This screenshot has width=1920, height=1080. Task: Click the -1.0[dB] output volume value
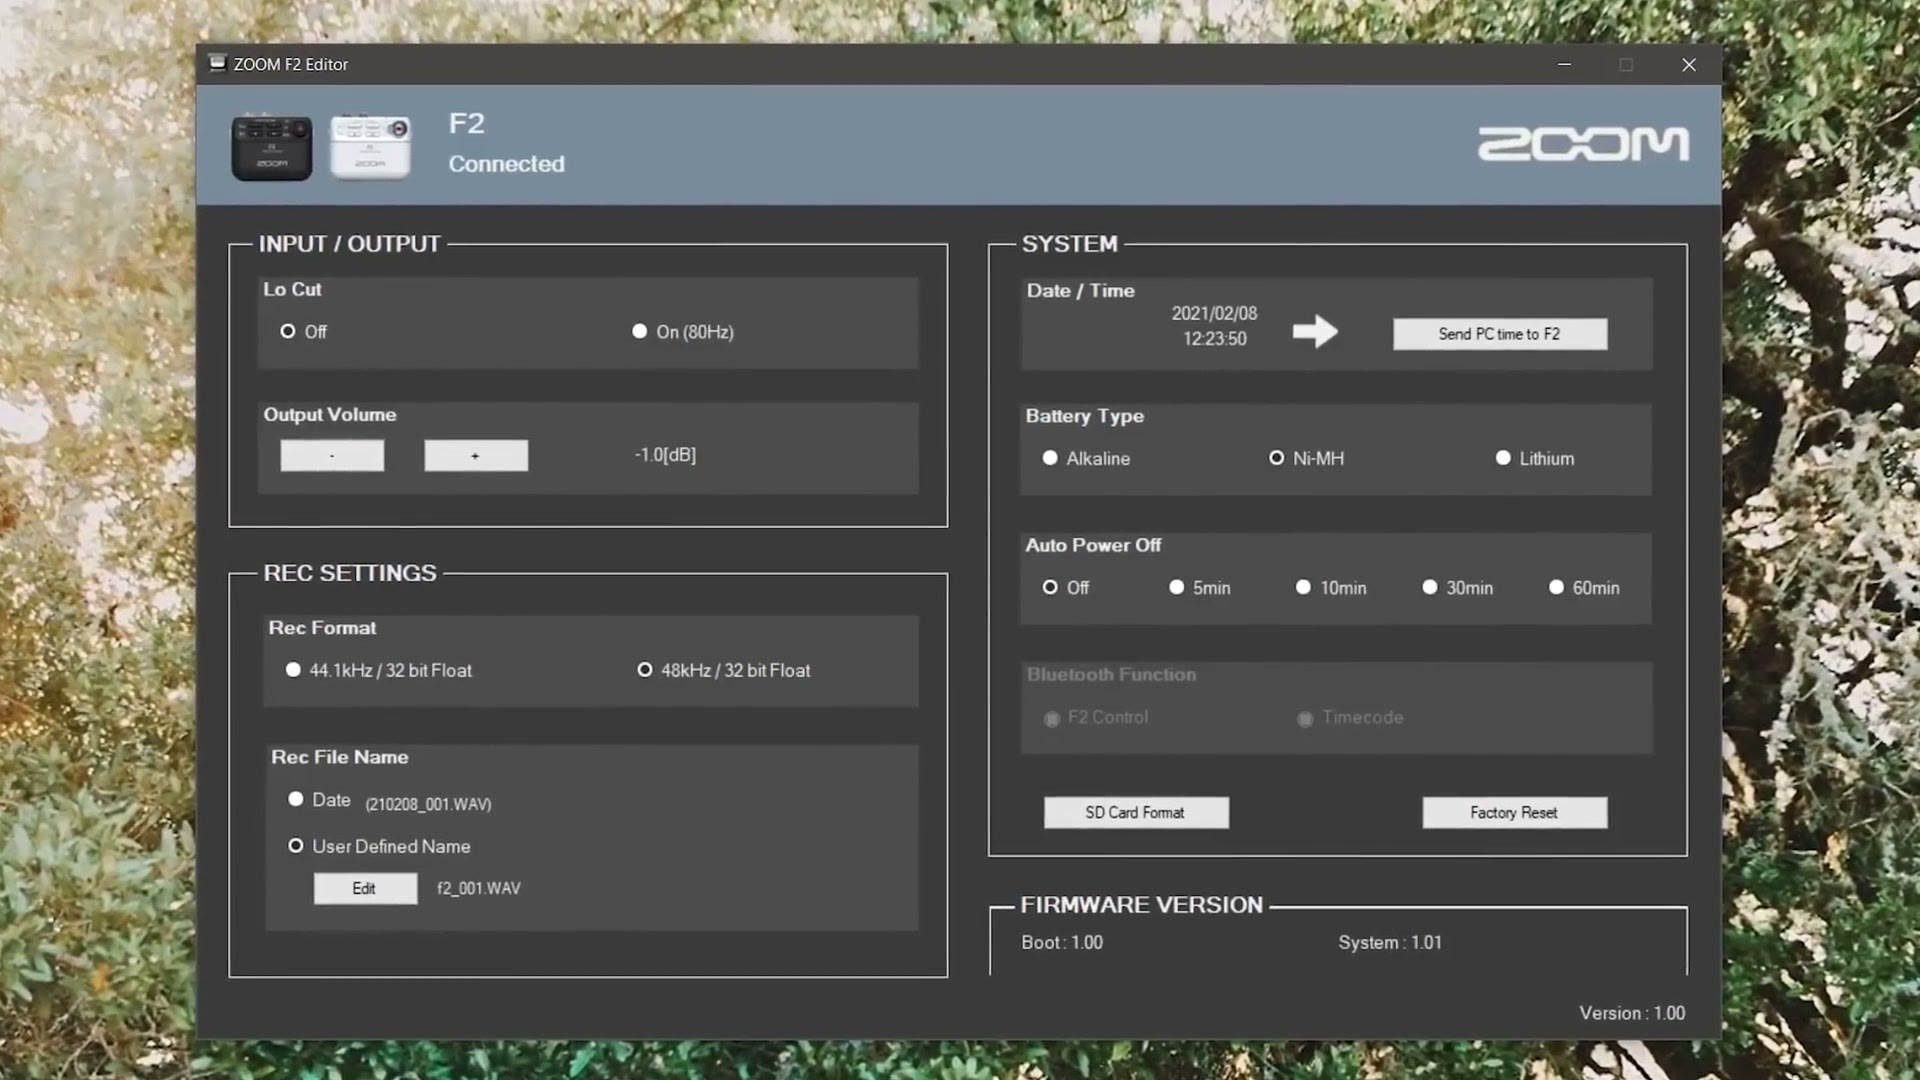point(665,455)
